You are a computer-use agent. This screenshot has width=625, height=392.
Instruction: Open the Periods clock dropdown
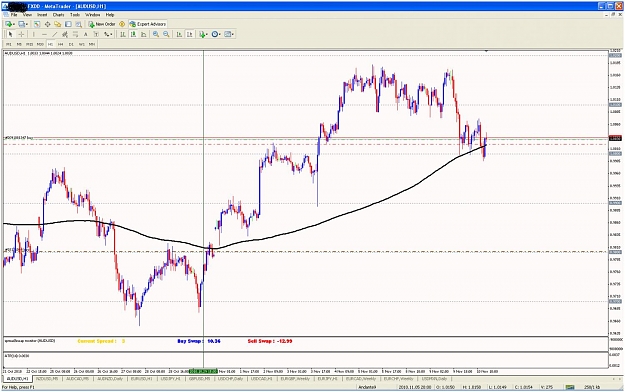[x=216, y=34]
